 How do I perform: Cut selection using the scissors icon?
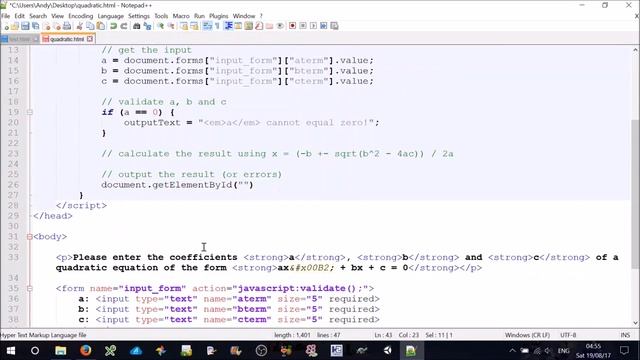click(x=80, y=26)
